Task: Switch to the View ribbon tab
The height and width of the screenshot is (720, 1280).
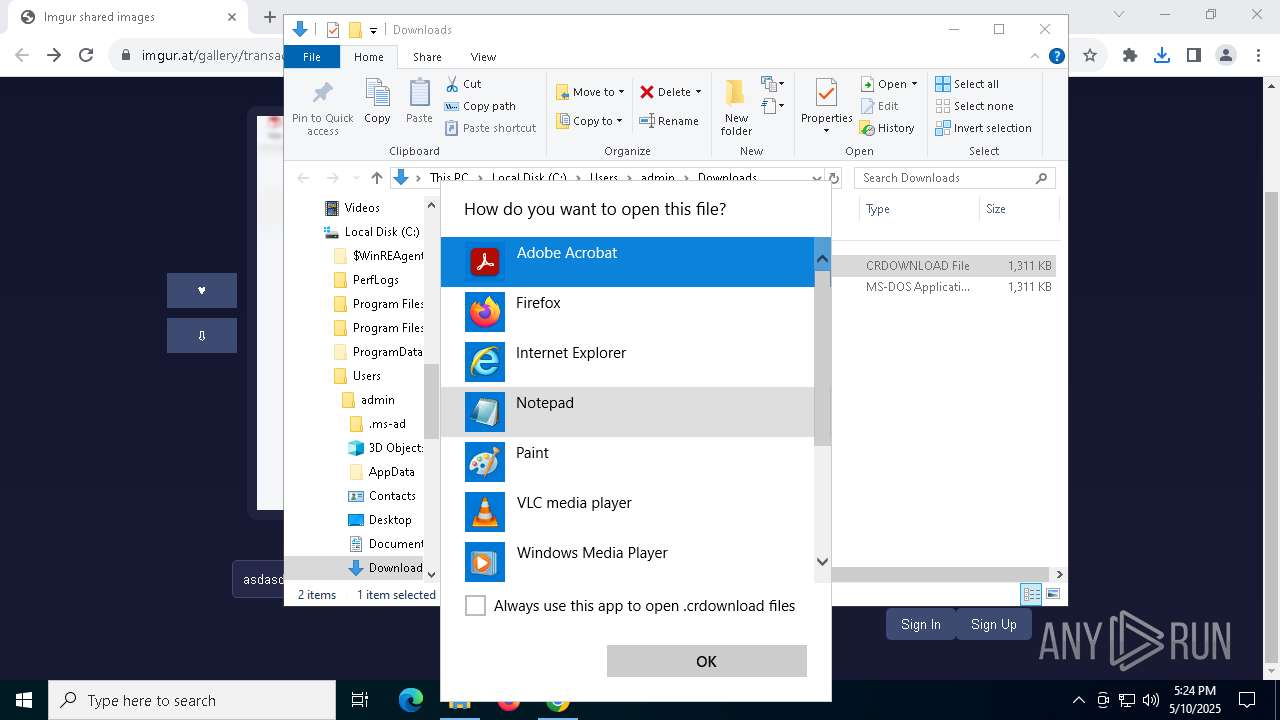Action: pos(483,57)
